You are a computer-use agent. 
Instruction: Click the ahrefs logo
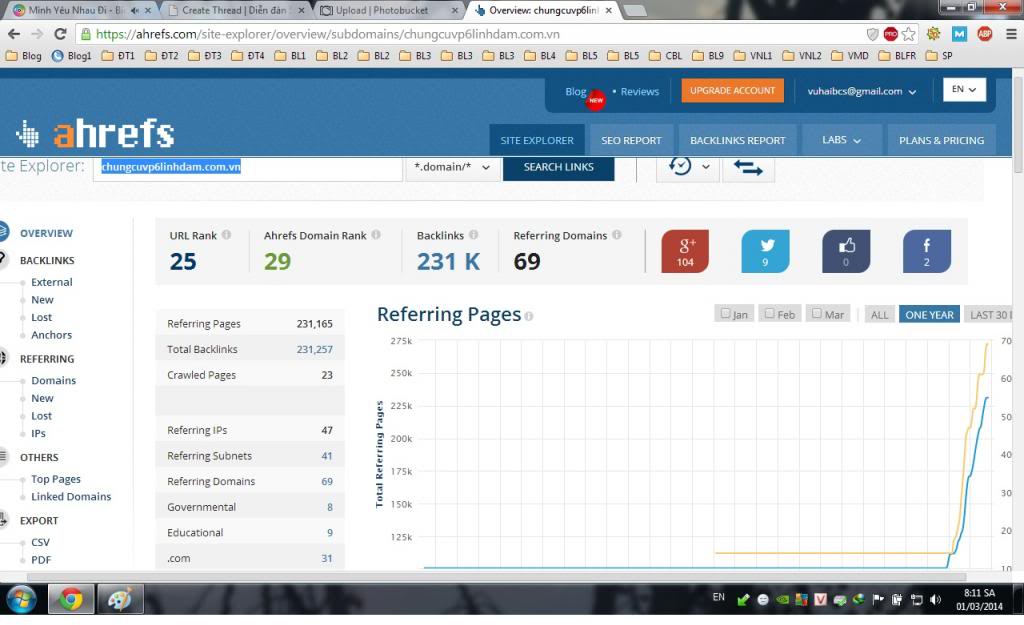pyautogui.click(x=95, y=133)
